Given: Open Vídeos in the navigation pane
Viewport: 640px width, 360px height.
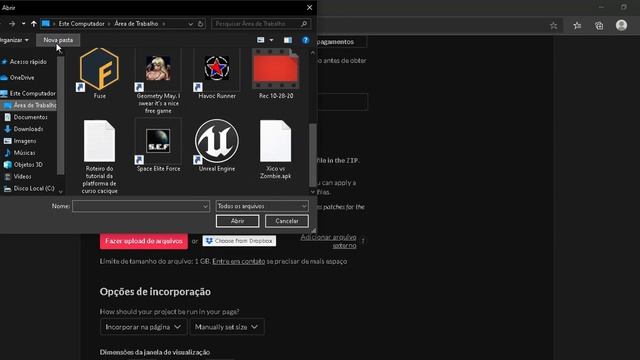Looking at the screenshot, I should pyautogui.click(x=22, y=176).
